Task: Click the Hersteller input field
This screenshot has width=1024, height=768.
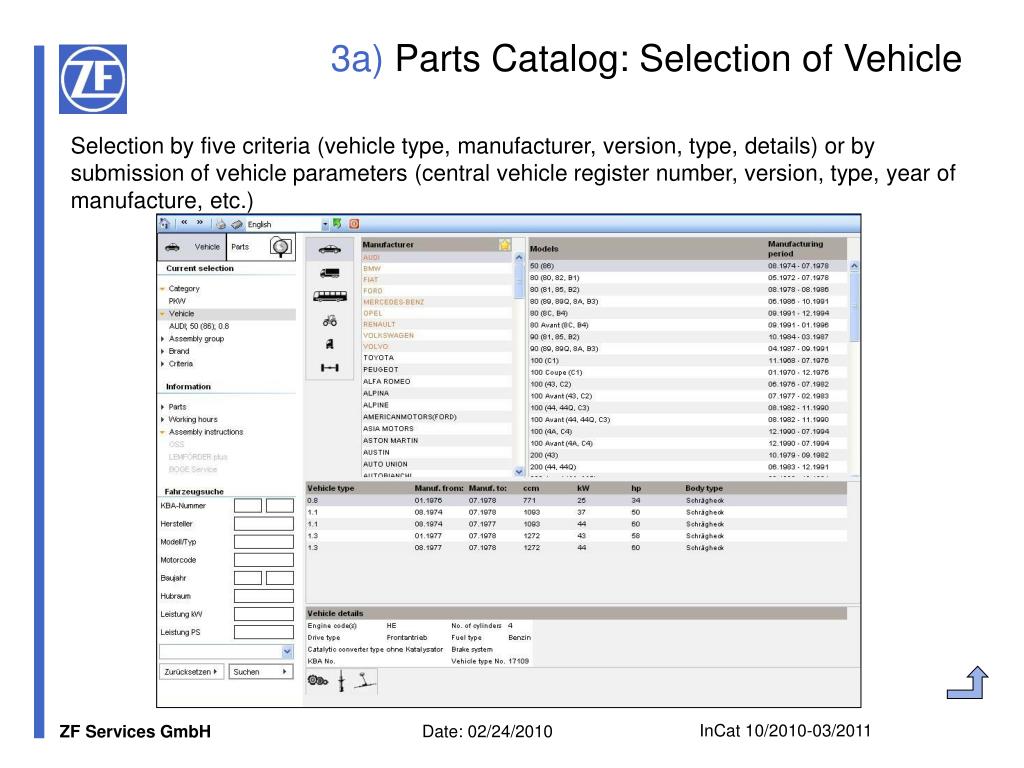Action: pyautogui.click(x=264, y=524)
